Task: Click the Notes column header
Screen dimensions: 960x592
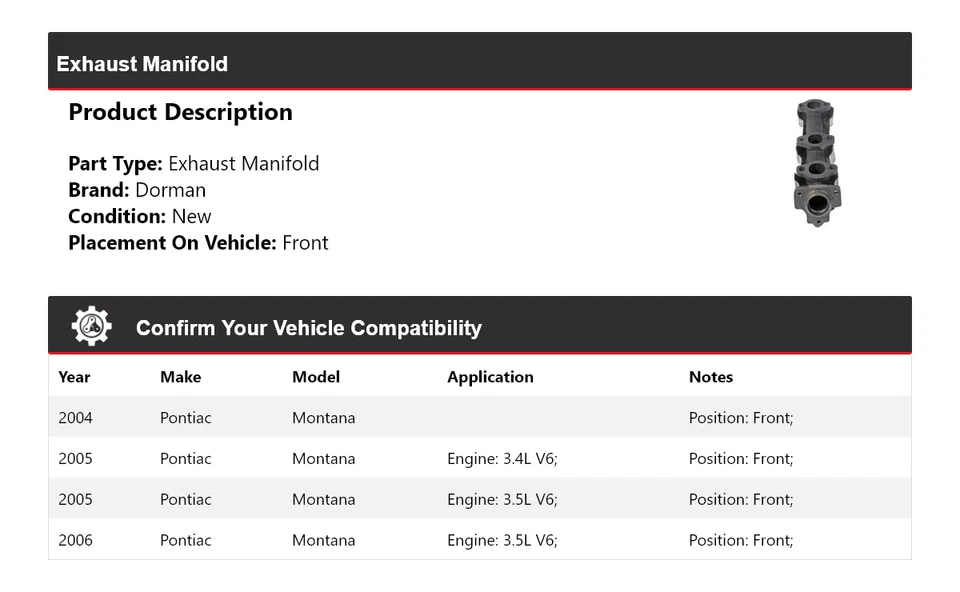Action: click(711, 377)
